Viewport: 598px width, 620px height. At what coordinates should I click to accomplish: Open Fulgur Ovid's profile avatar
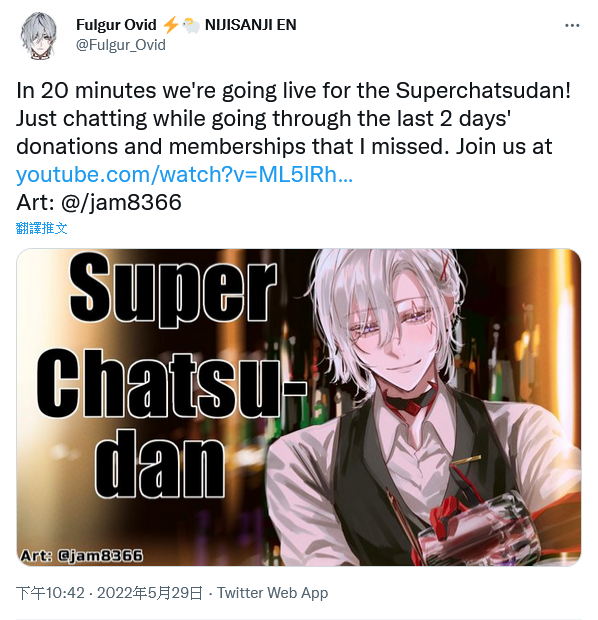pos(38,36)
